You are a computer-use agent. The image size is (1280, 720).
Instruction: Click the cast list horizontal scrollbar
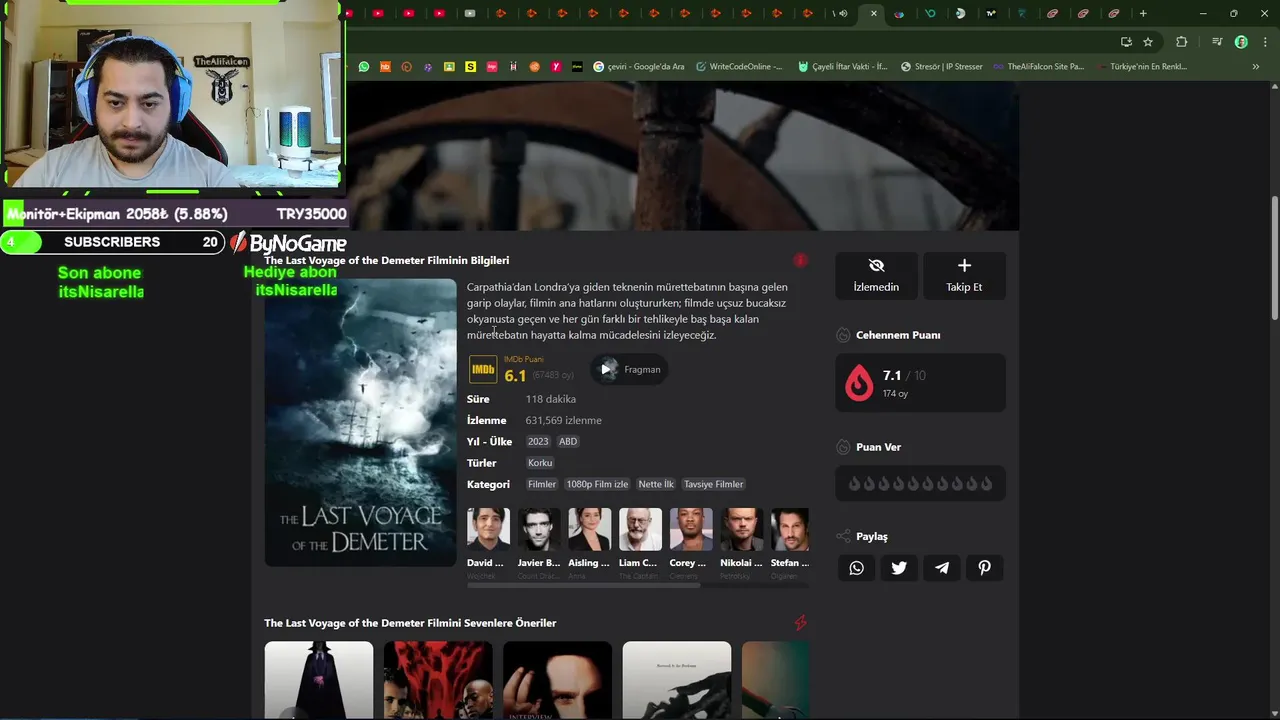[584, 586]
